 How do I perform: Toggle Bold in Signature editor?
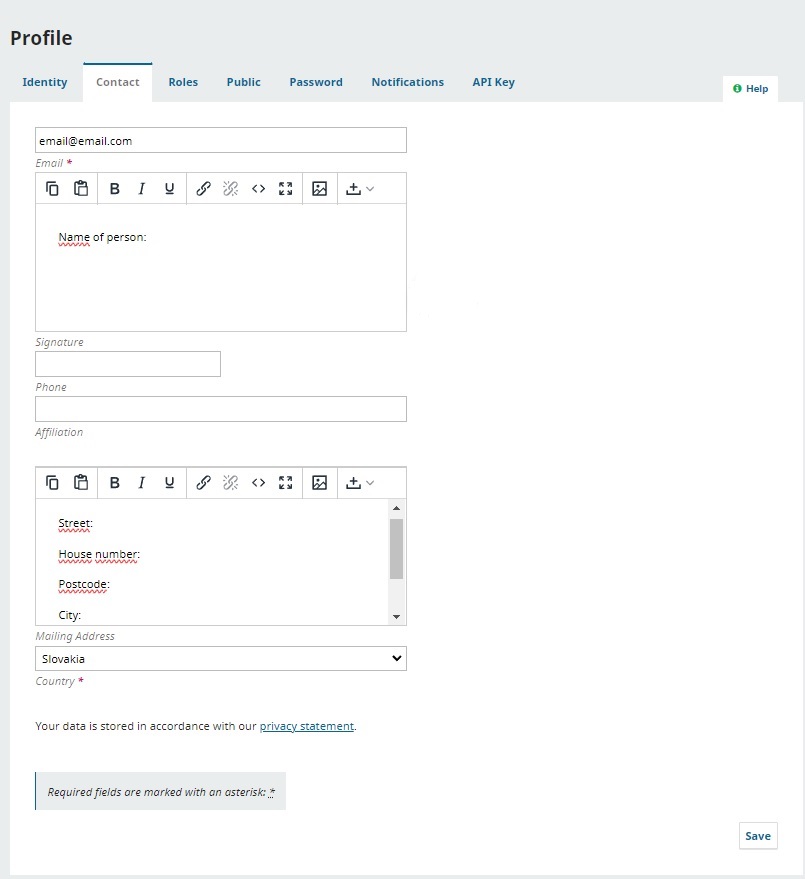114,189
